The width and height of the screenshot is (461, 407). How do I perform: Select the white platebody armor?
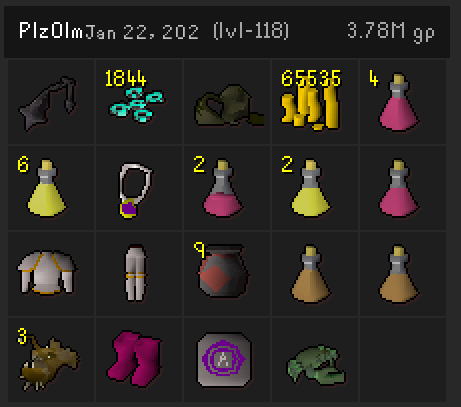47,273
